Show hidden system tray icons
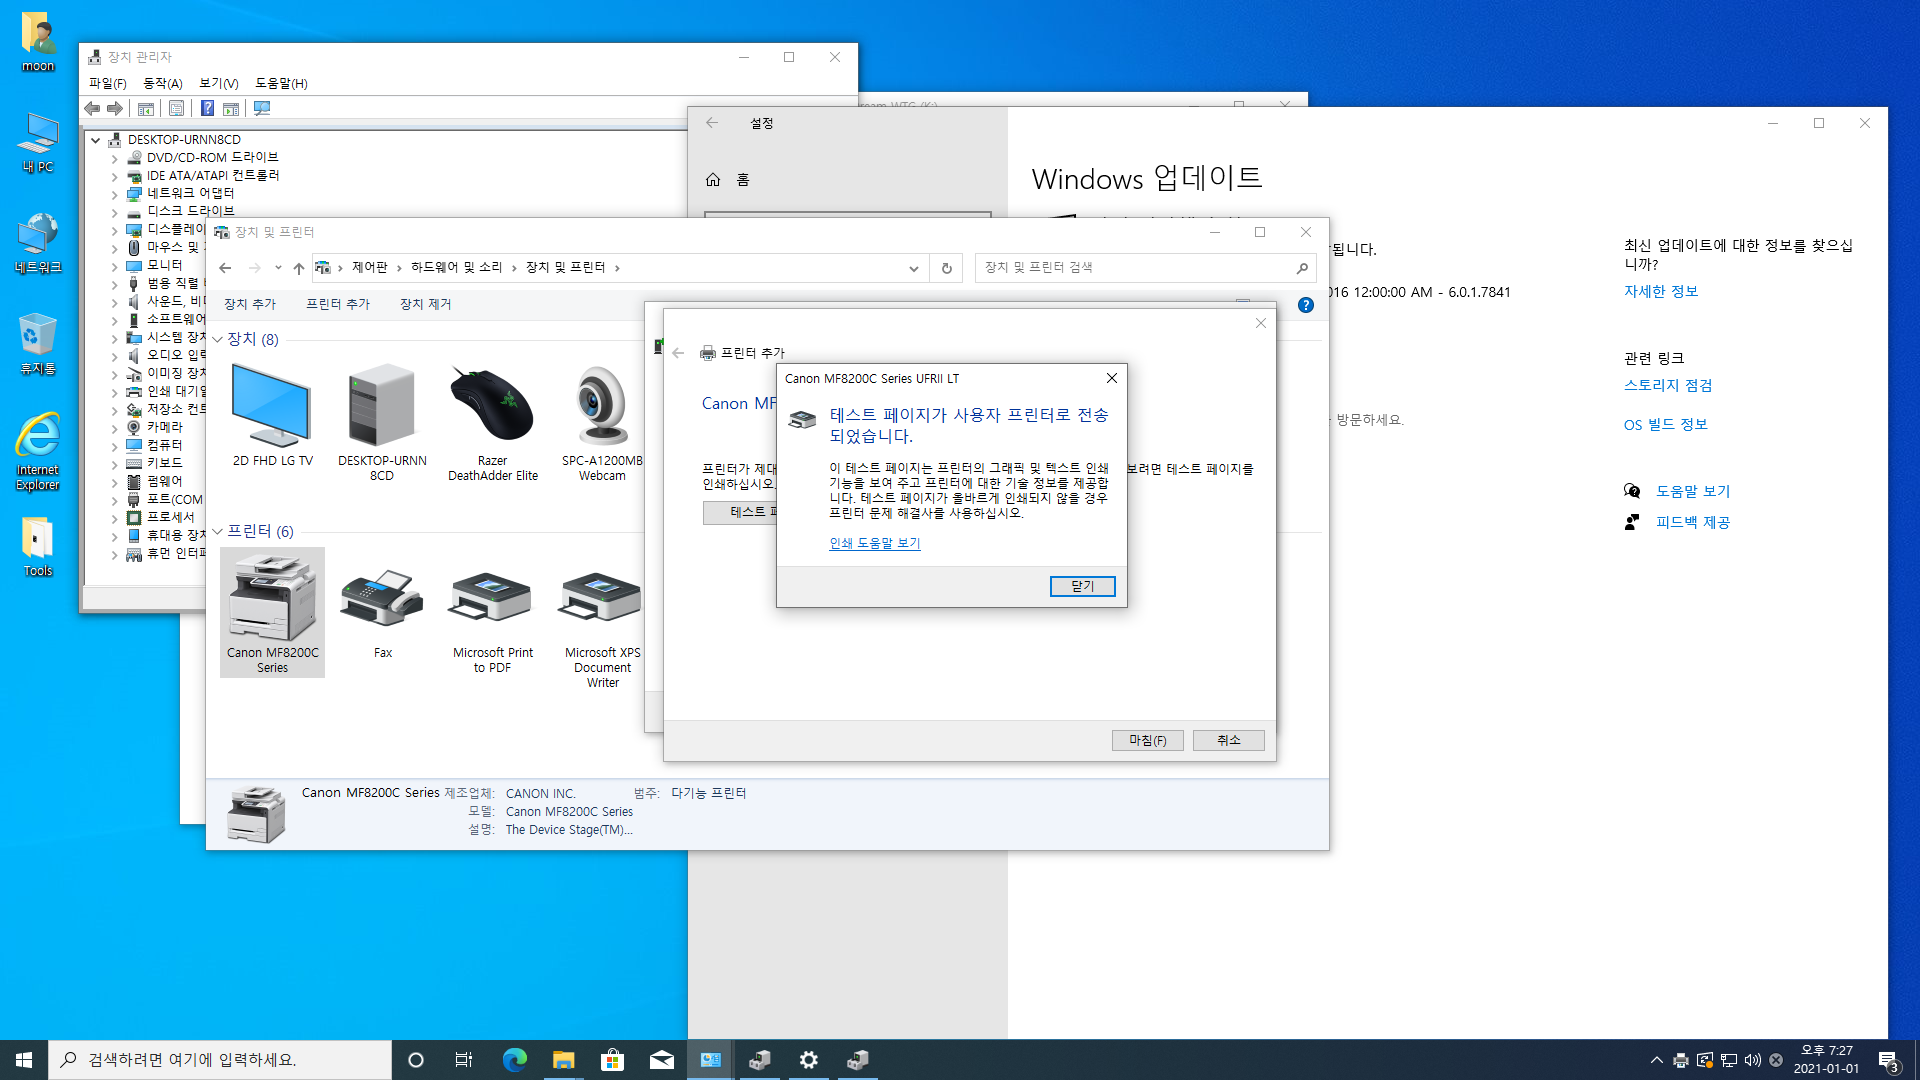Viewport: 1920px width, 1080px height. pyautogui.click(x=1656, y=1060)
